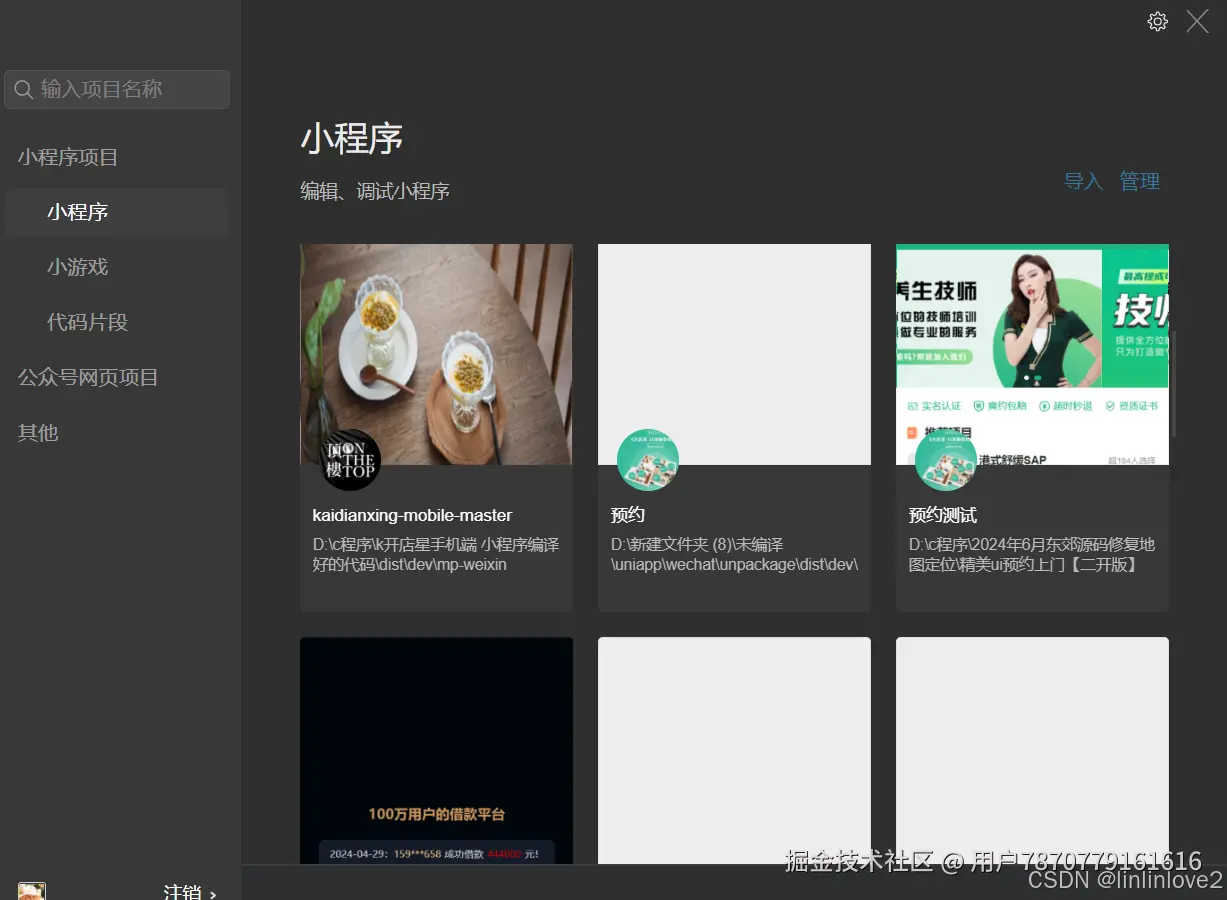
Task: Select the 小程序项目 category
Action: point(68,157)
